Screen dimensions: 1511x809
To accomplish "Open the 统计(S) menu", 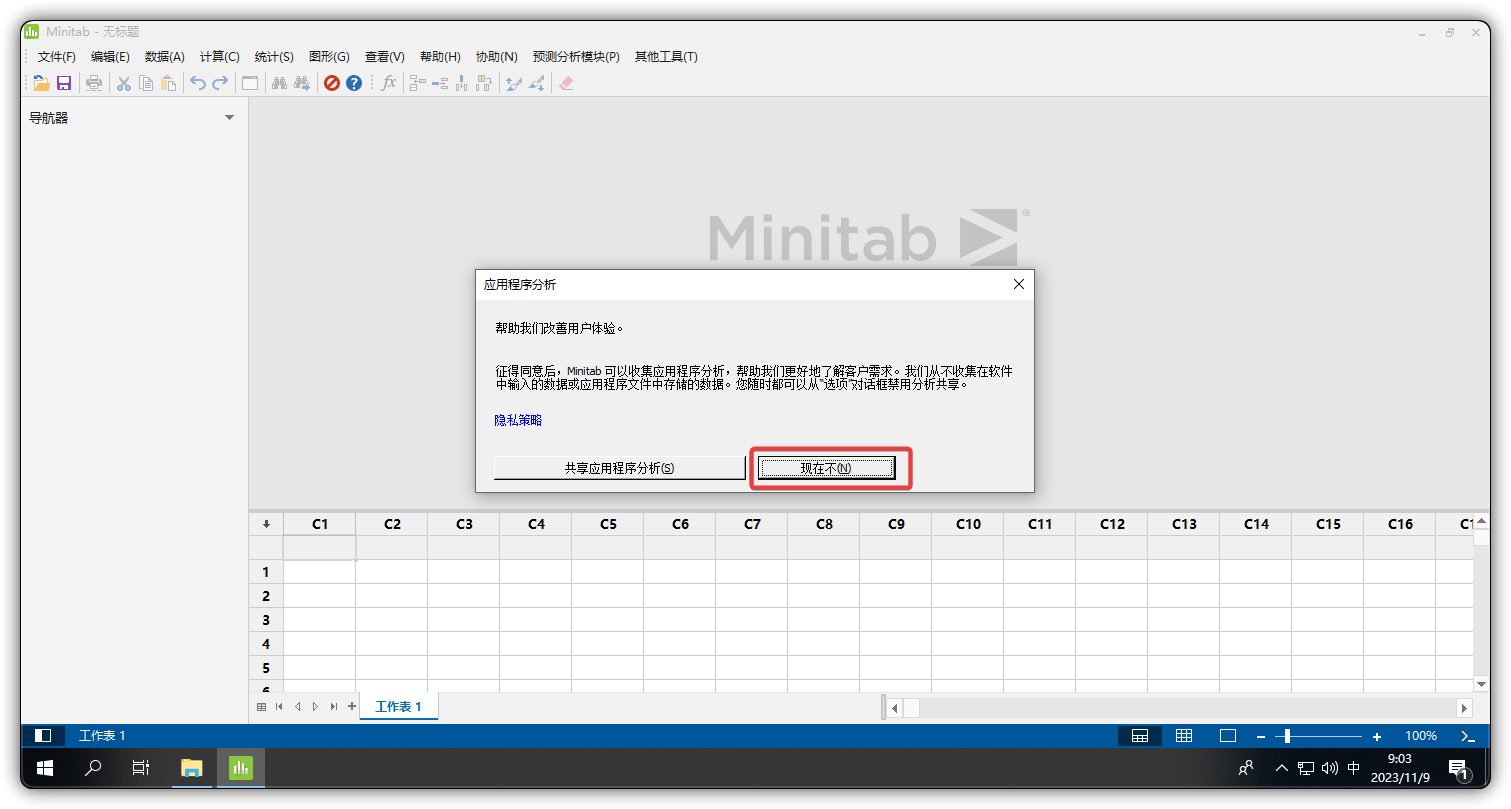I will (274, 57).
